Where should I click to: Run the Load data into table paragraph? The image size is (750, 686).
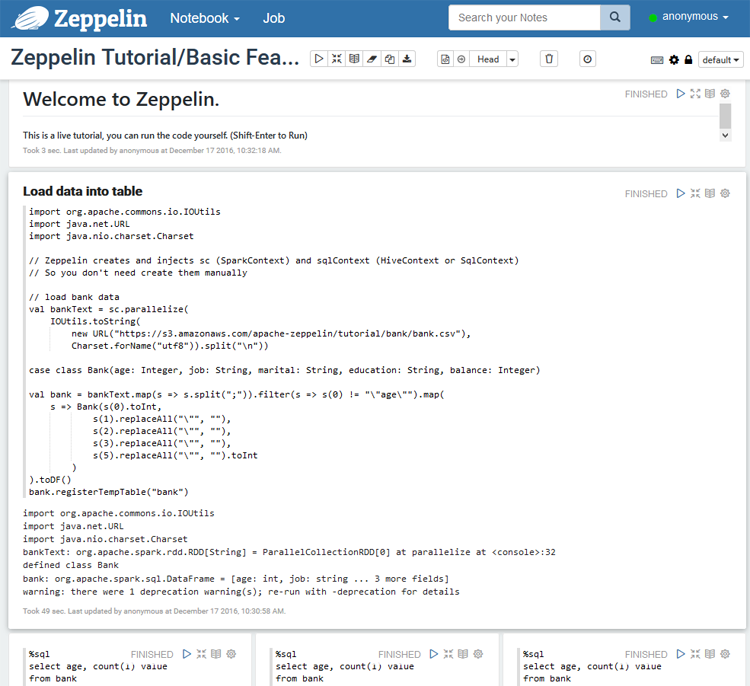tap(681, 193)
